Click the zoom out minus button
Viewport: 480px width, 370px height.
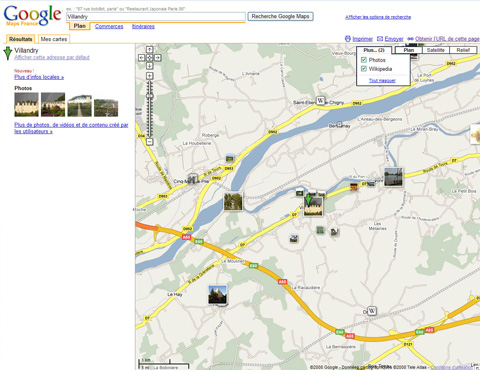(150, 142)
